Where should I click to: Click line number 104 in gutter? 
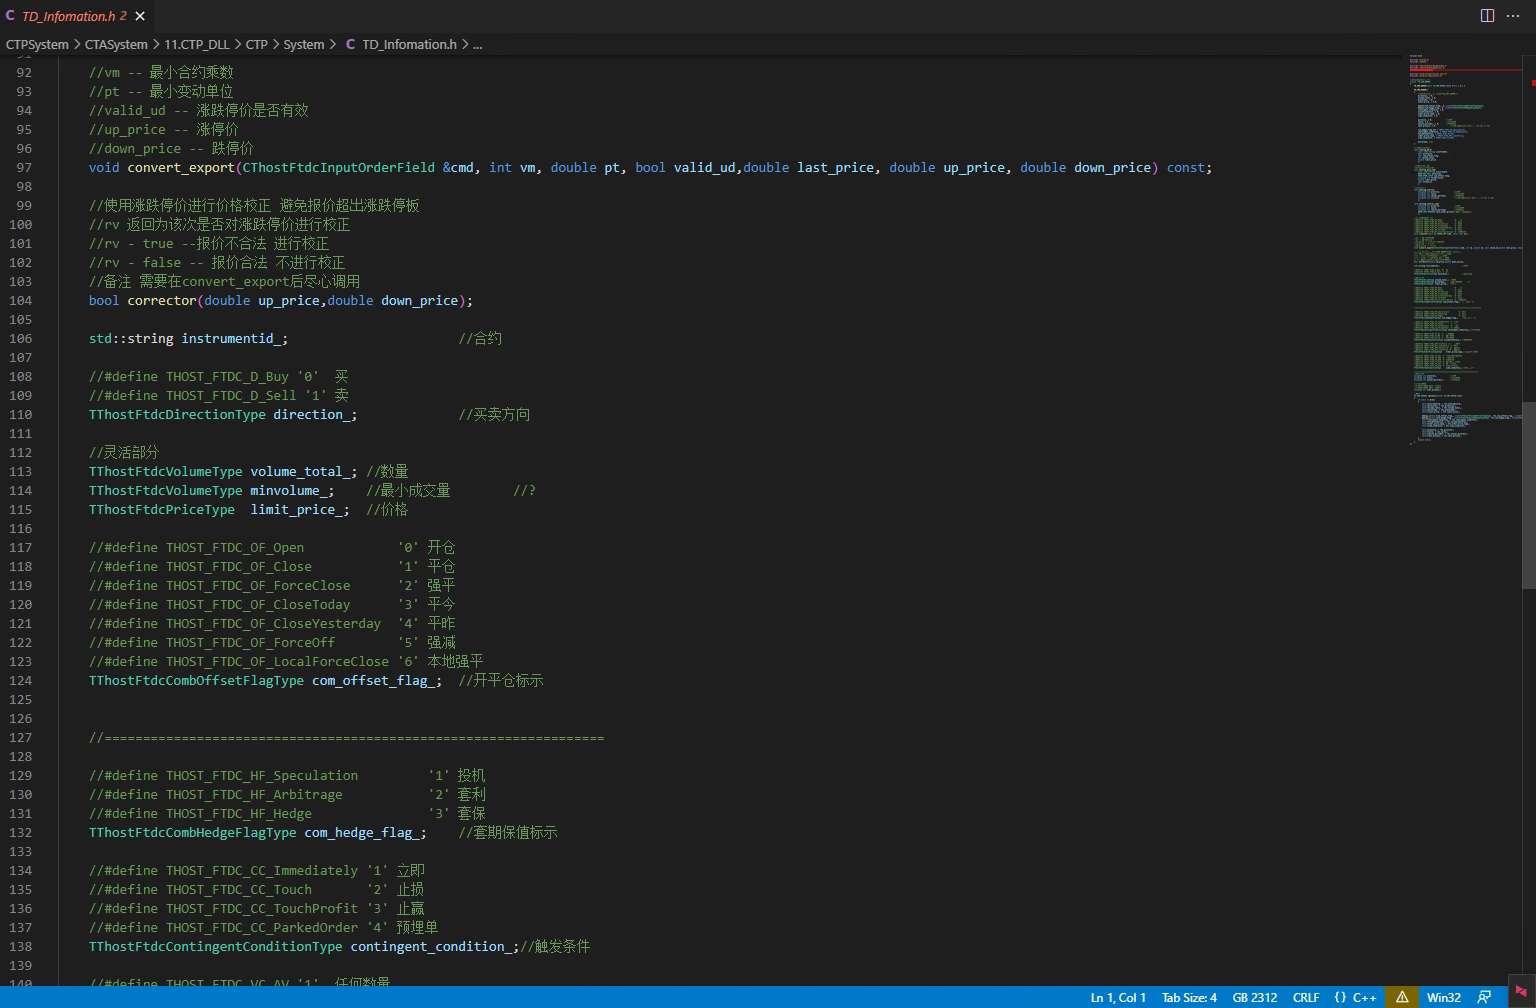point(20,300)
